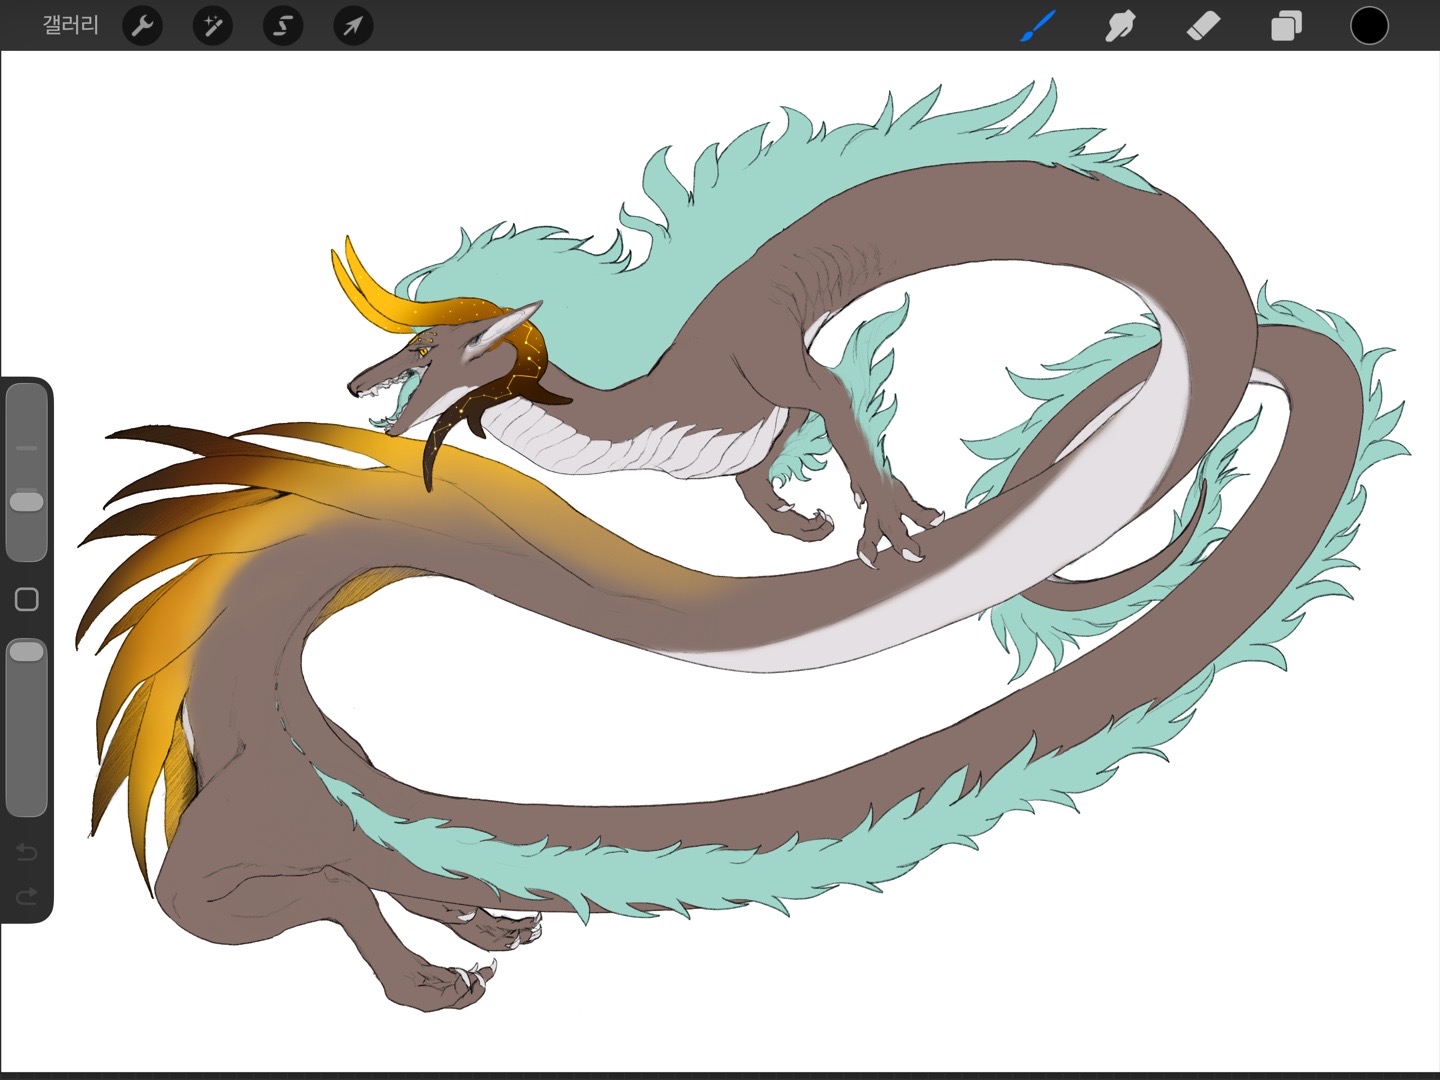The image size is (1440, 1080).
Task: Open the Gallery (갤러리) button
Action: click(71, 25)
